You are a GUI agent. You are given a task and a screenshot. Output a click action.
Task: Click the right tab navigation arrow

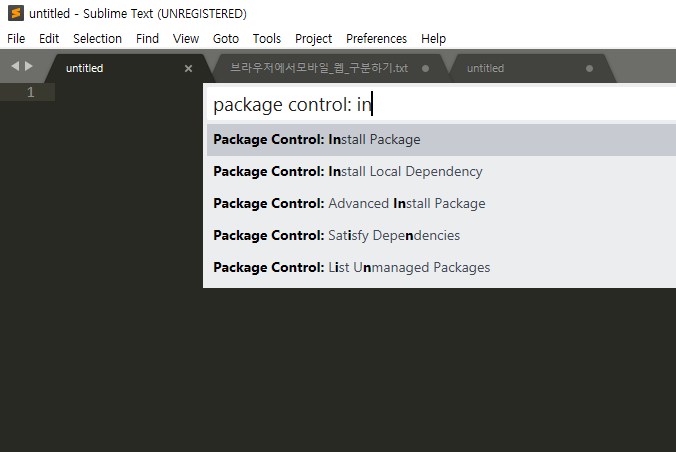(29, 66)
